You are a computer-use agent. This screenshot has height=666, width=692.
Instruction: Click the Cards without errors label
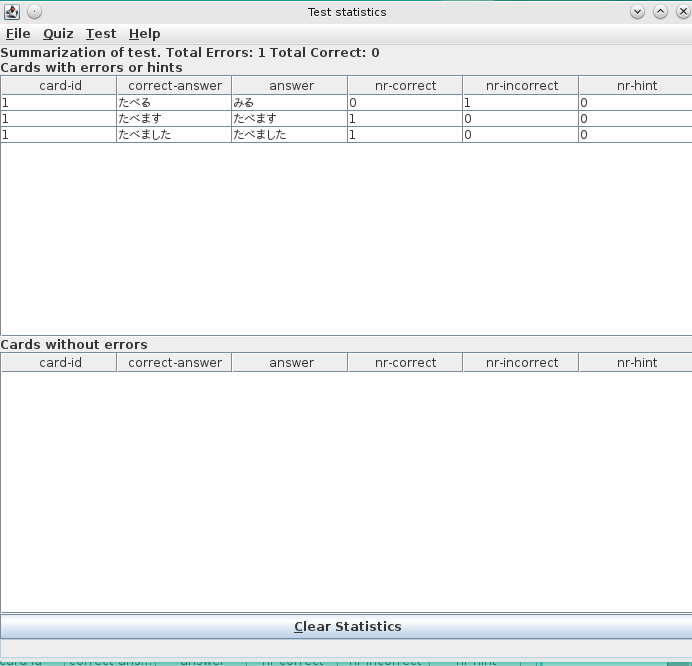tap(74, 344)
